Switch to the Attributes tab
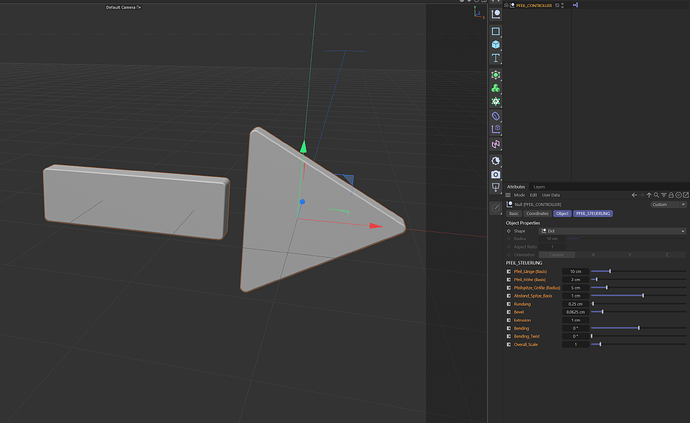 tap(516, 187)
